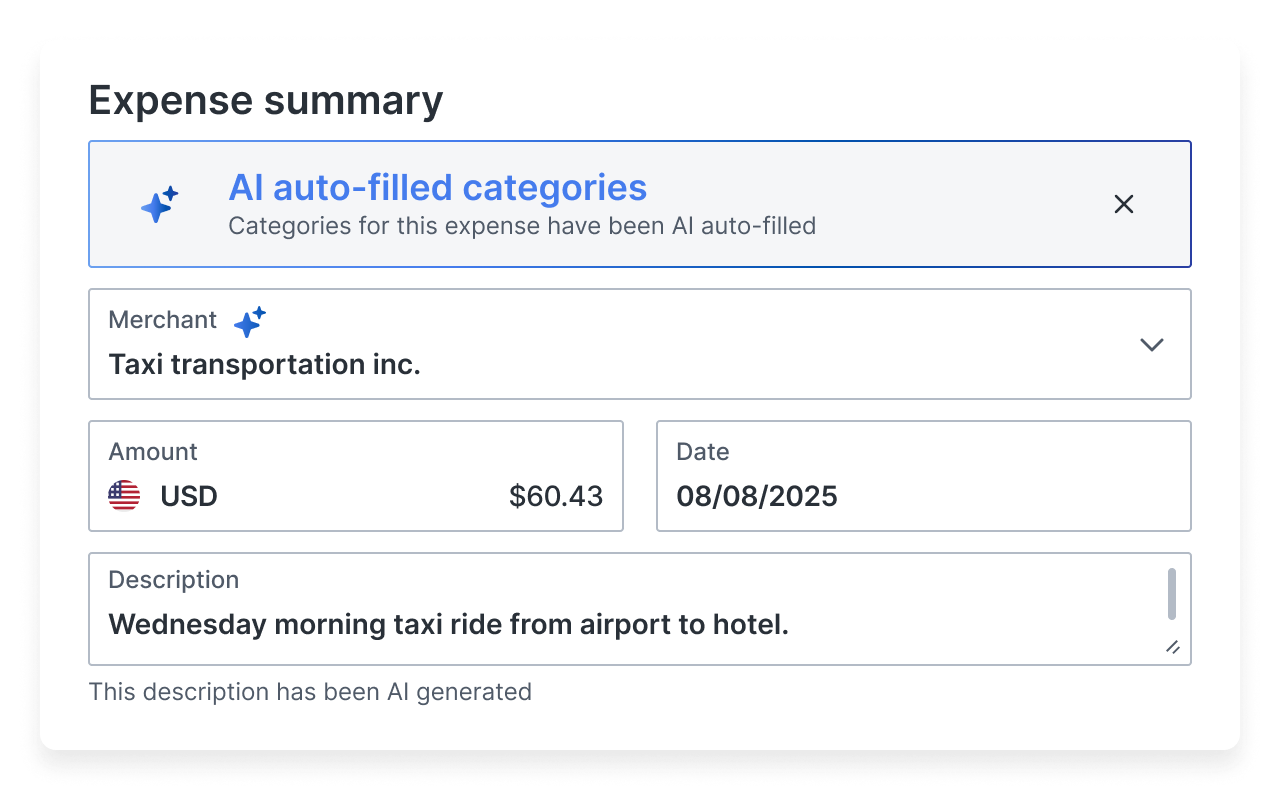Click the Description textarea resize handle

[x=1173, y=647]
